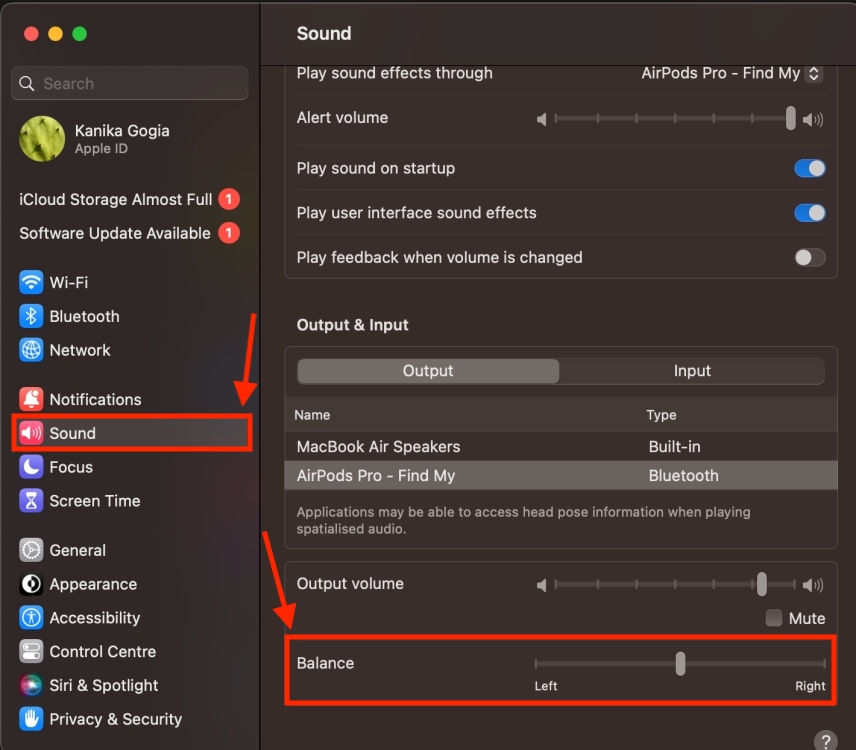Turn off user interface sound effects
Viewport: 856px width, 750px height.
809,213
